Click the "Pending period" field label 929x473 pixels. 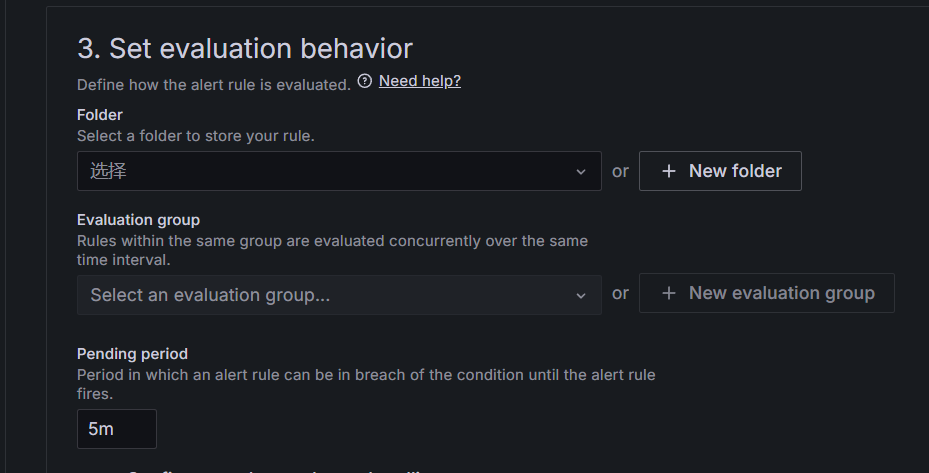[x=132, y=354]
